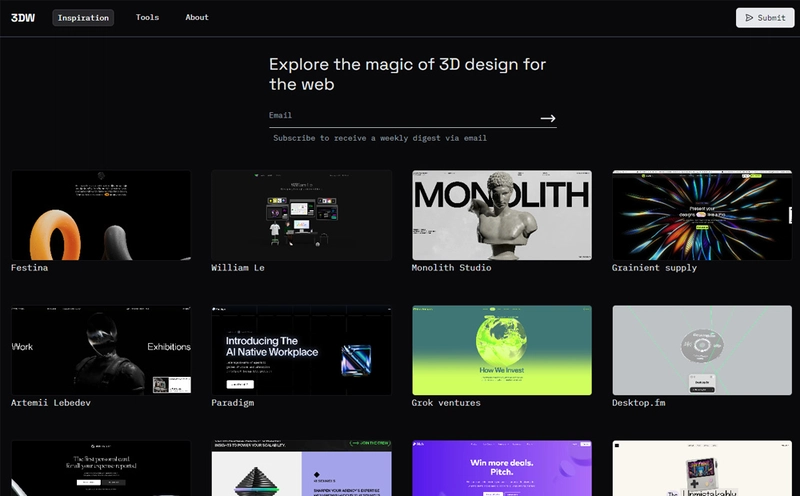This screenshot has width=800, height=496.
Task: Click the 3DW logo
Action: click(23, 18)
